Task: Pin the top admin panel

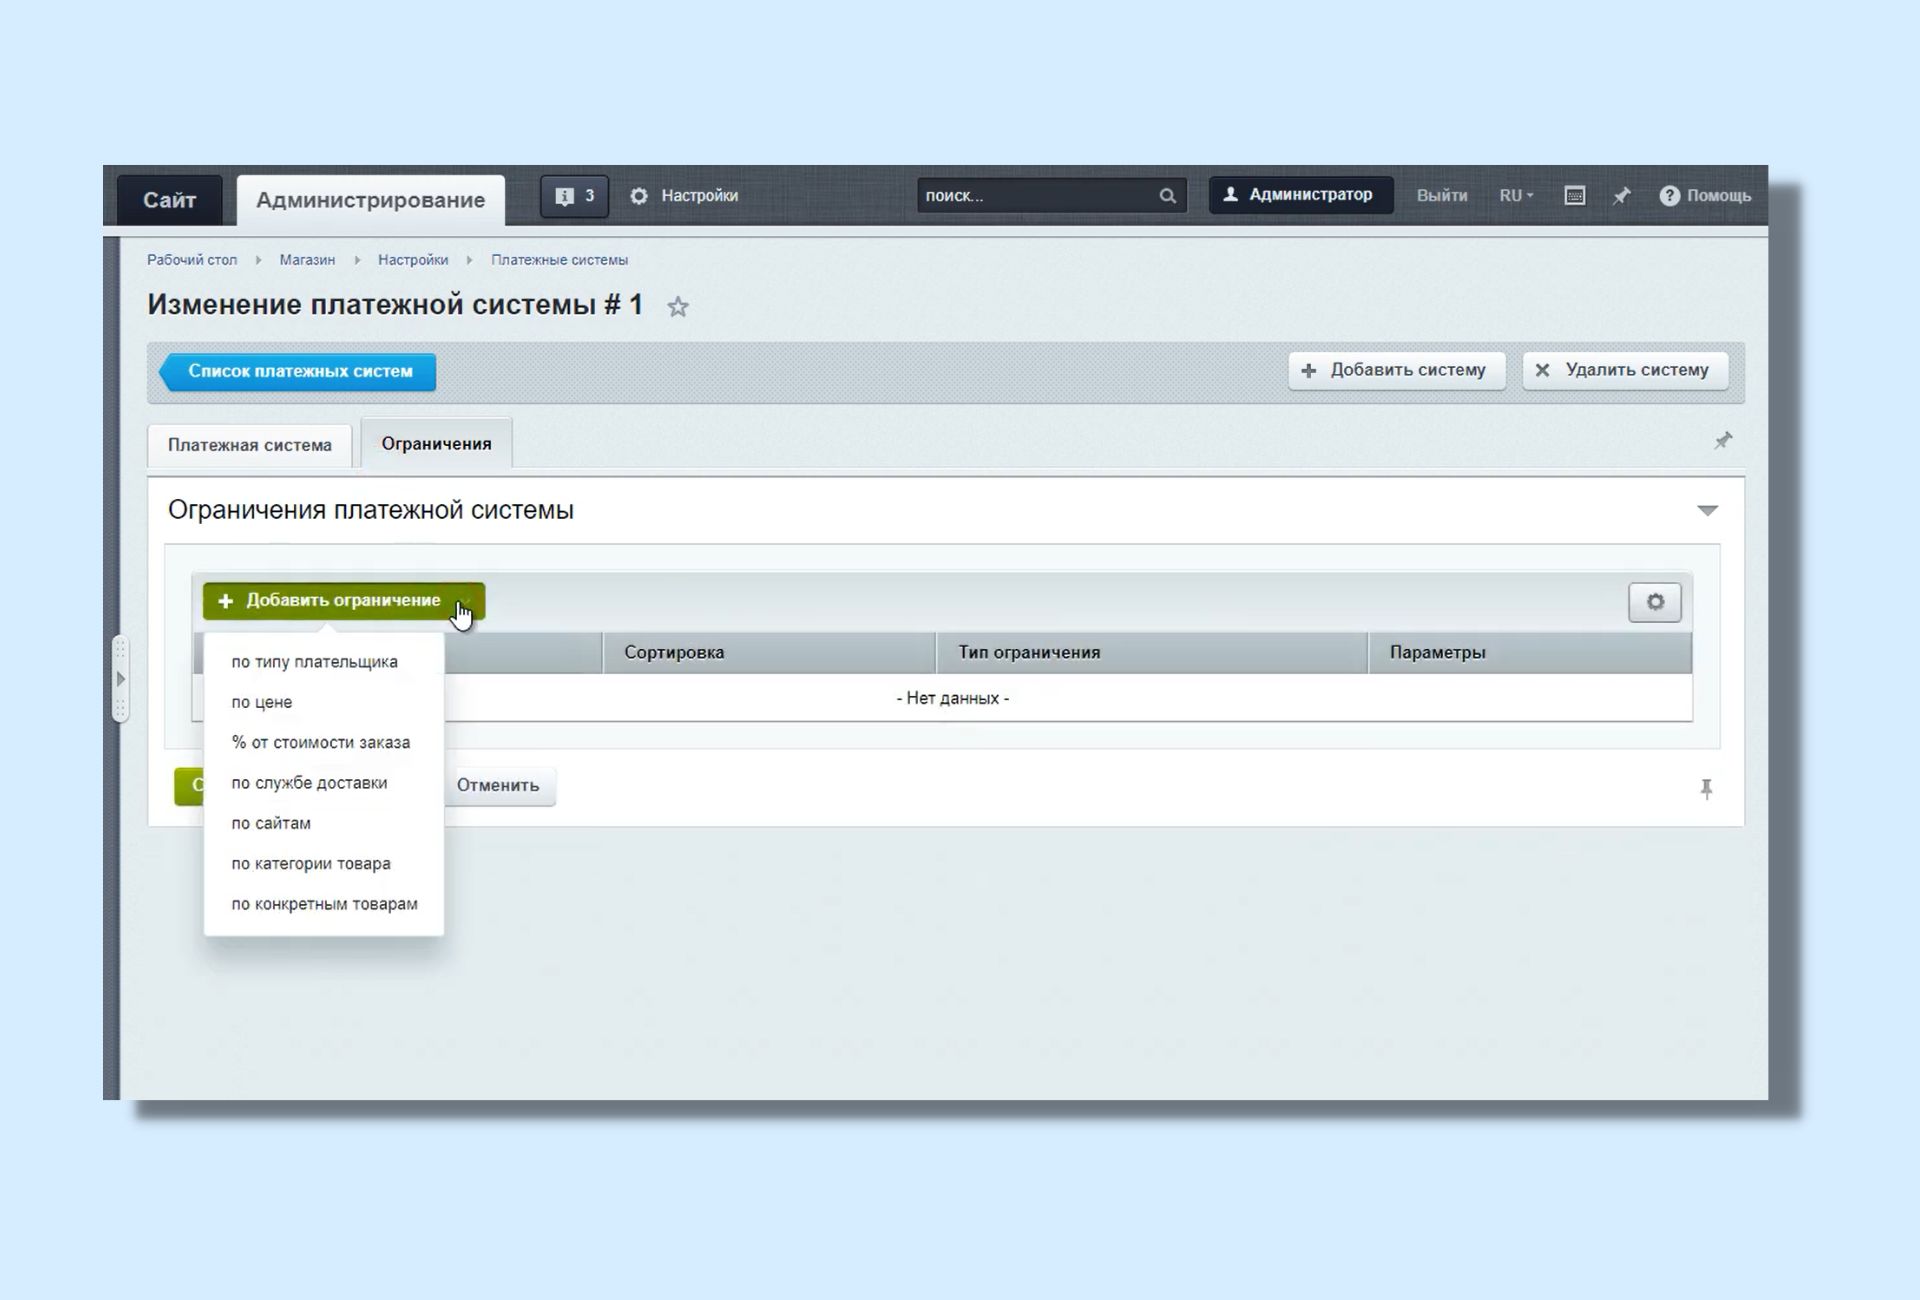Action: pos(1622,196)
